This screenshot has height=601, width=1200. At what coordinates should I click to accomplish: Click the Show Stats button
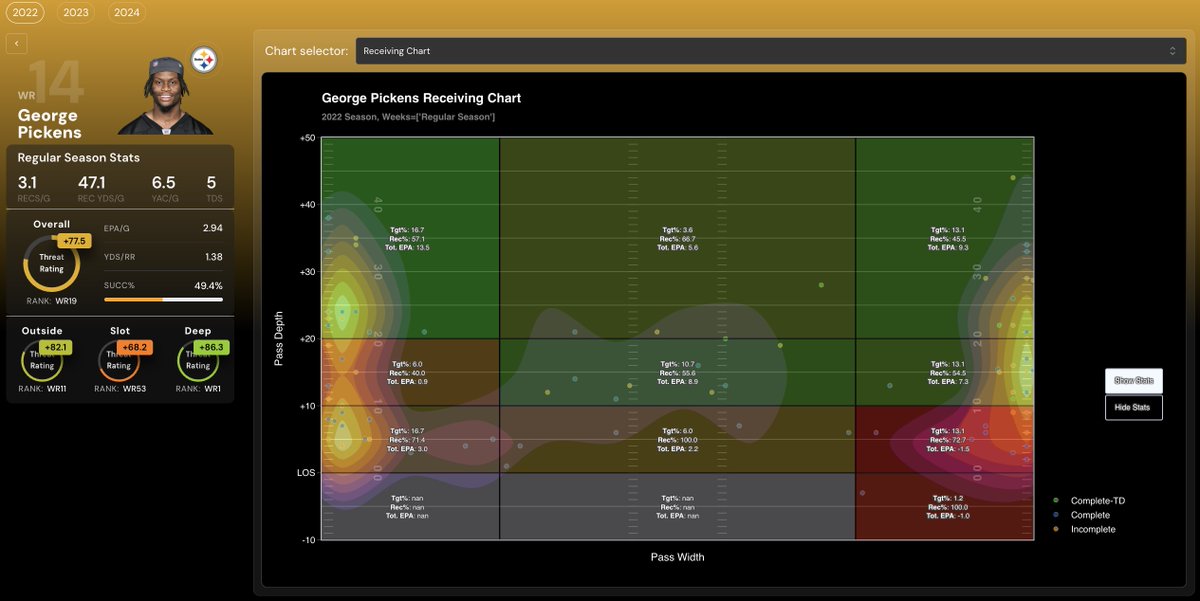[x=1134, y=381]
